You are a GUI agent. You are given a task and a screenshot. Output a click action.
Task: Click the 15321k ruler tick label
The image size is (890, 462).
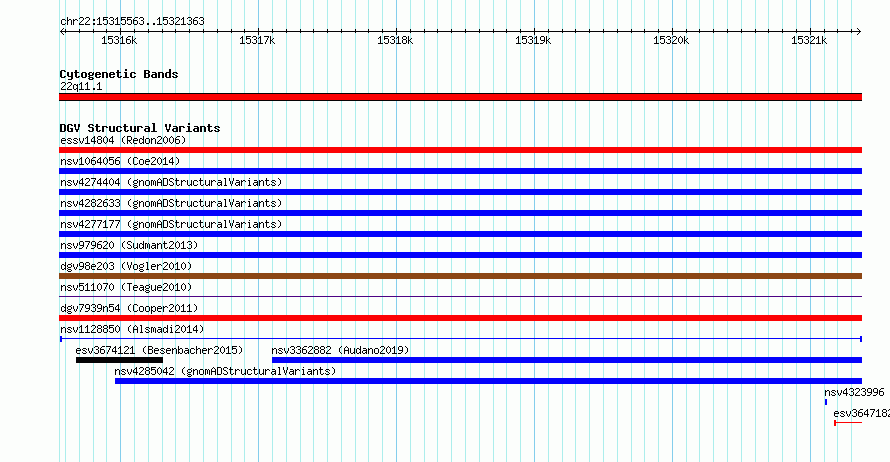[809, 40]
